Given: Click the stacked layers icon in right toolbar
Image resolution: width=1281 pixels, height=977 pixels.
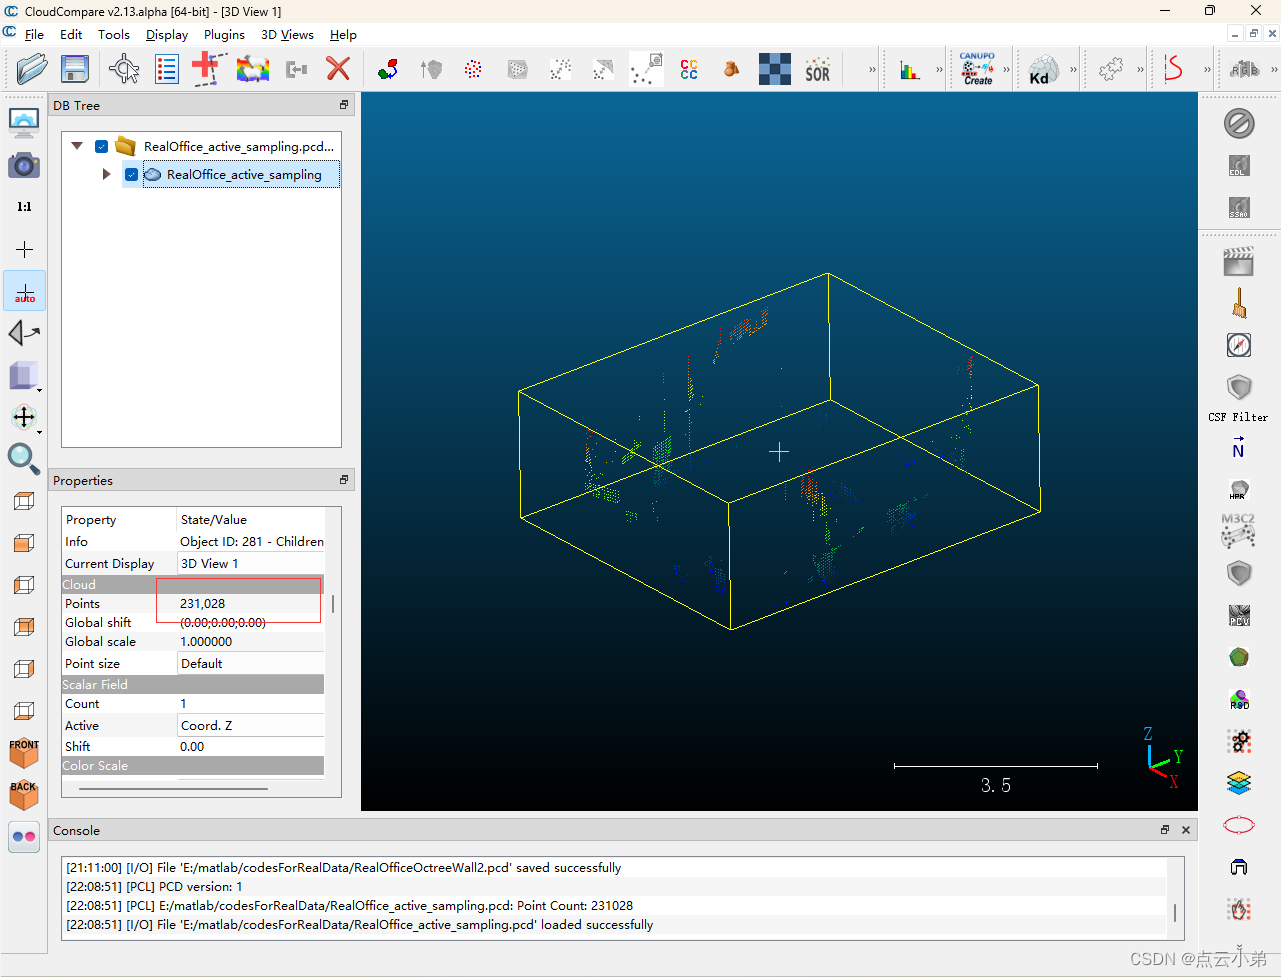Looking at the screenshot, I should pos(1239,782).
